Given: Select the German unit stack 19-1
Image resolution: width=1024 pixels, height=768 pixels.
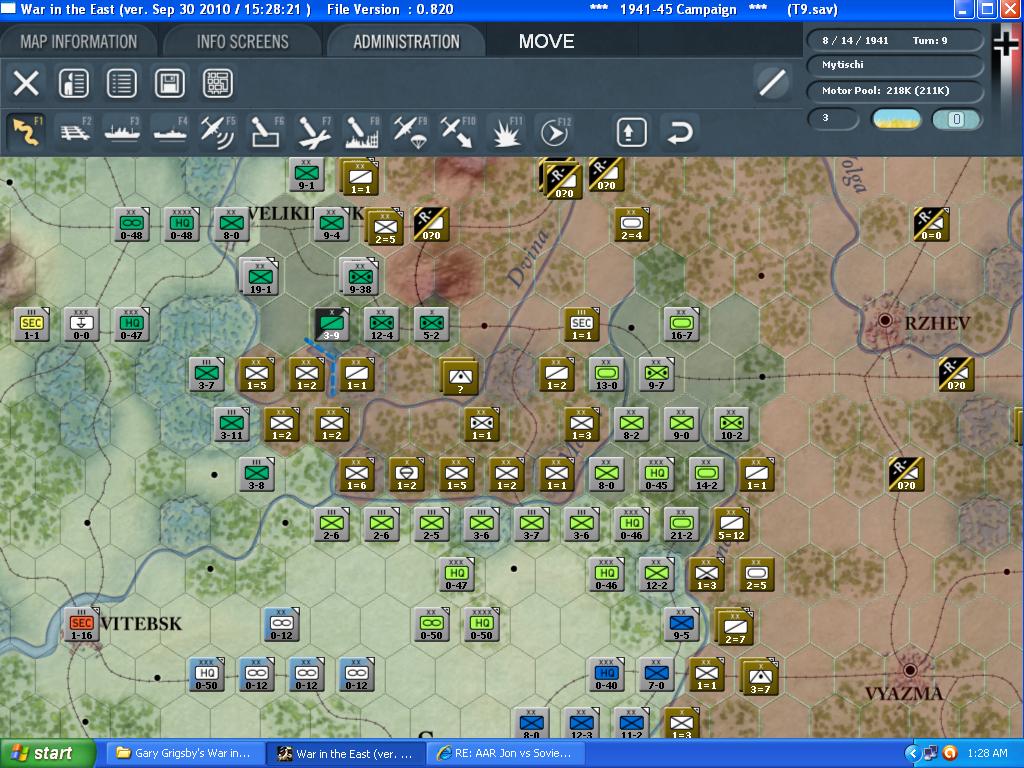Looking at the screenshot, I should coord(260,277).
